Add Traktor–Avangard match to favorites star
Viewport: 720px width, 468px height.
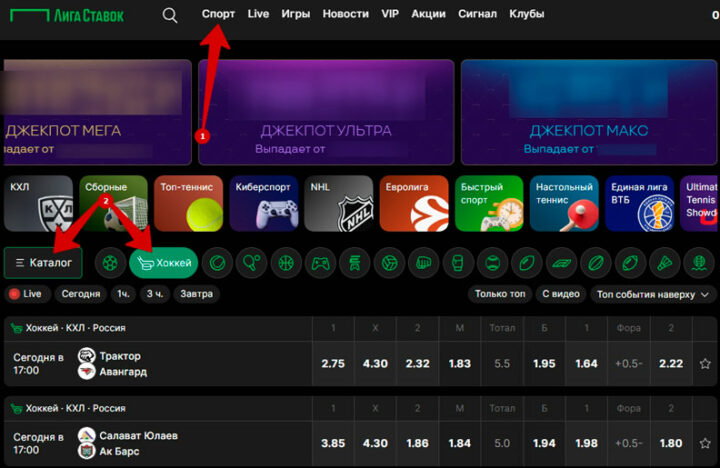[x=705, y=364]
